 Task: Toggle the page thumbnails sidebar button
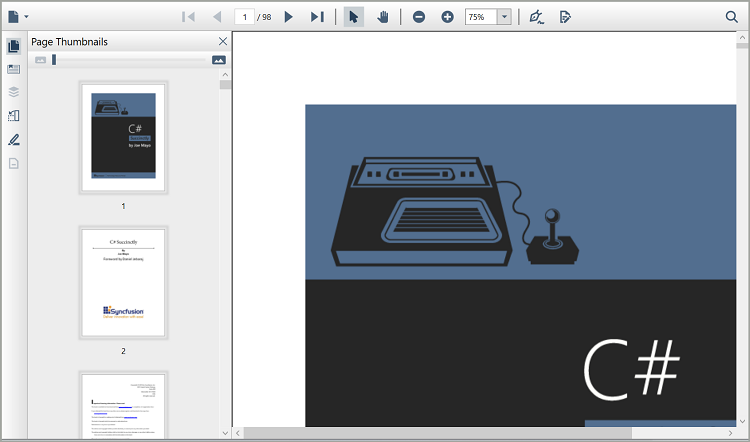(x=14, y=46)
